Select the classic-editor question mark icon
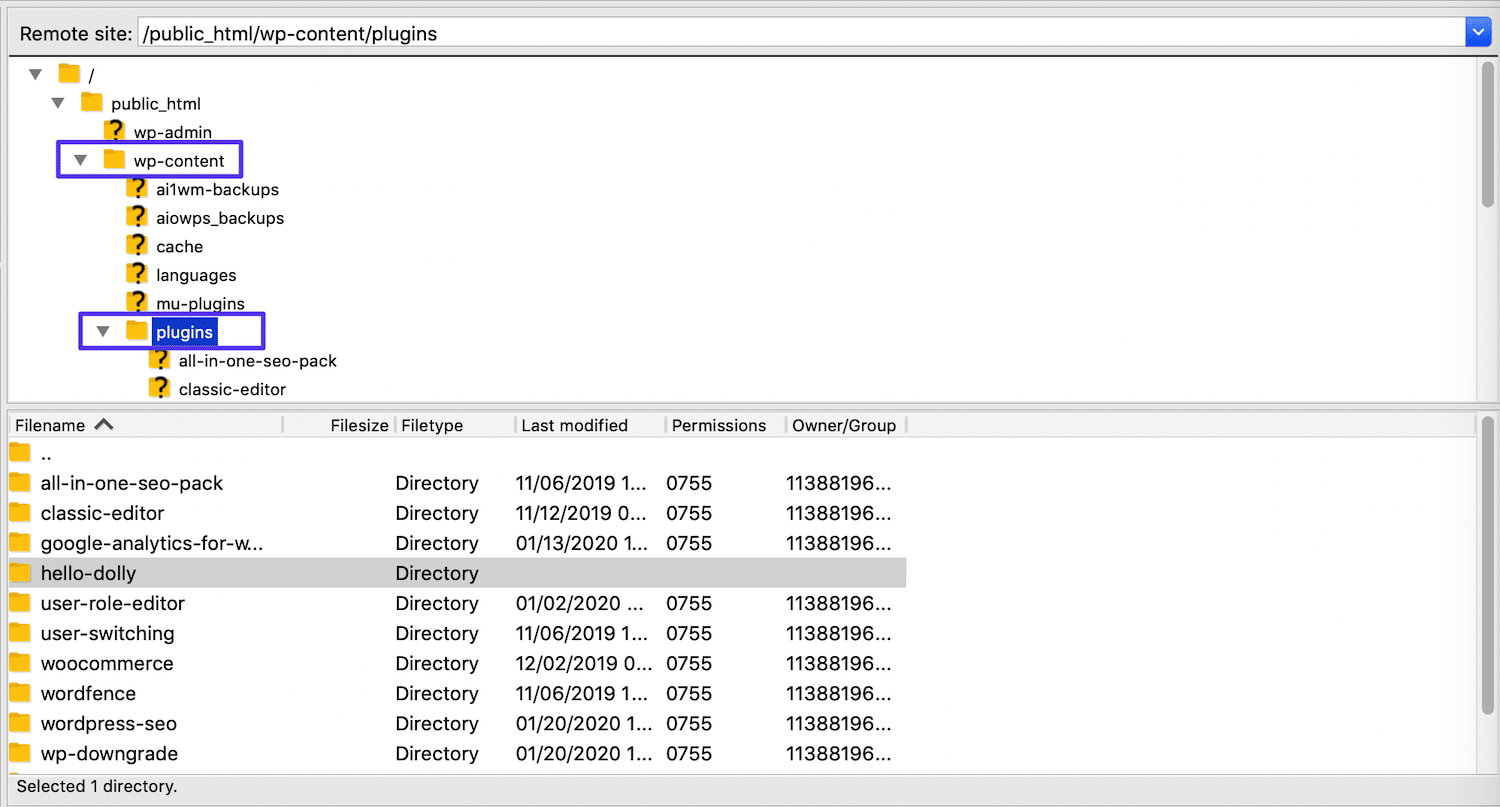The height and width of the screenshot is (807, 1500). click(160, 389)
